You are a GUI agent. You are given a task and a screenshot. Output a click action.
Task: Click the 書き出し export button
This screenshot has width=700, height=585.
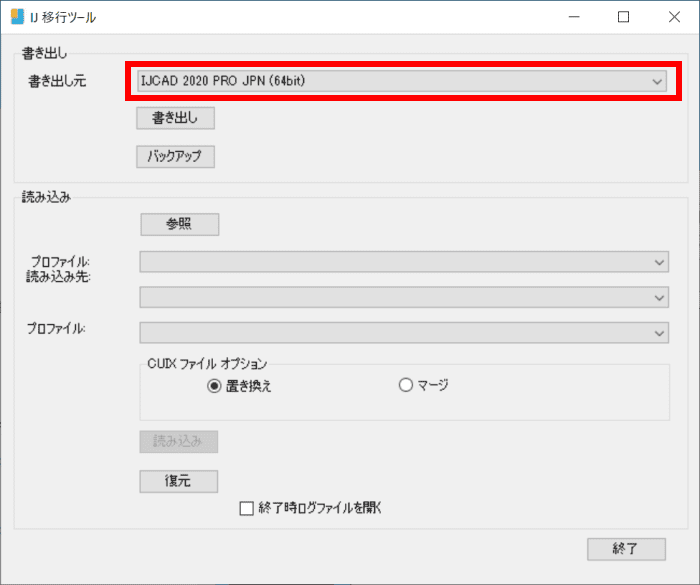pos(175,118)
